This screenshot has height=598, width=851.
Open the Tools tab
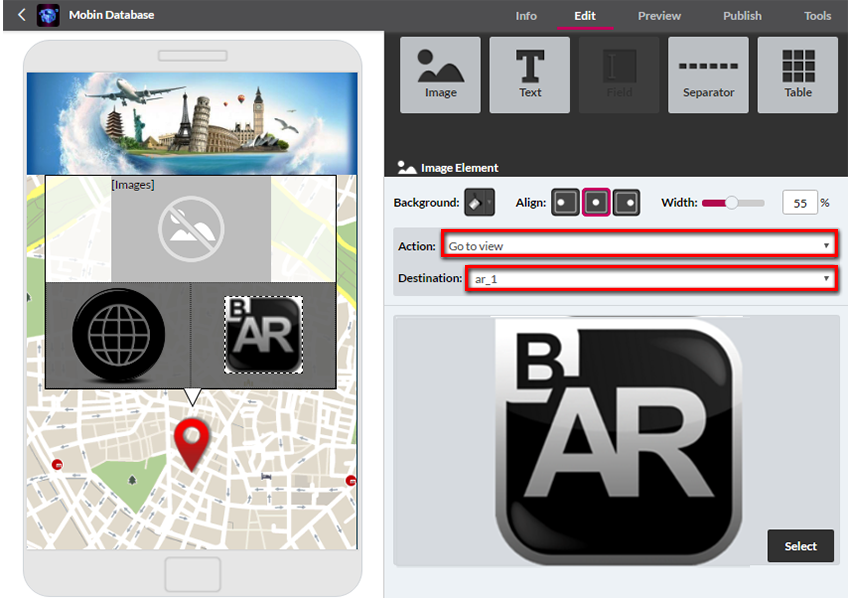pyautogui.click(x=817, y=16)
